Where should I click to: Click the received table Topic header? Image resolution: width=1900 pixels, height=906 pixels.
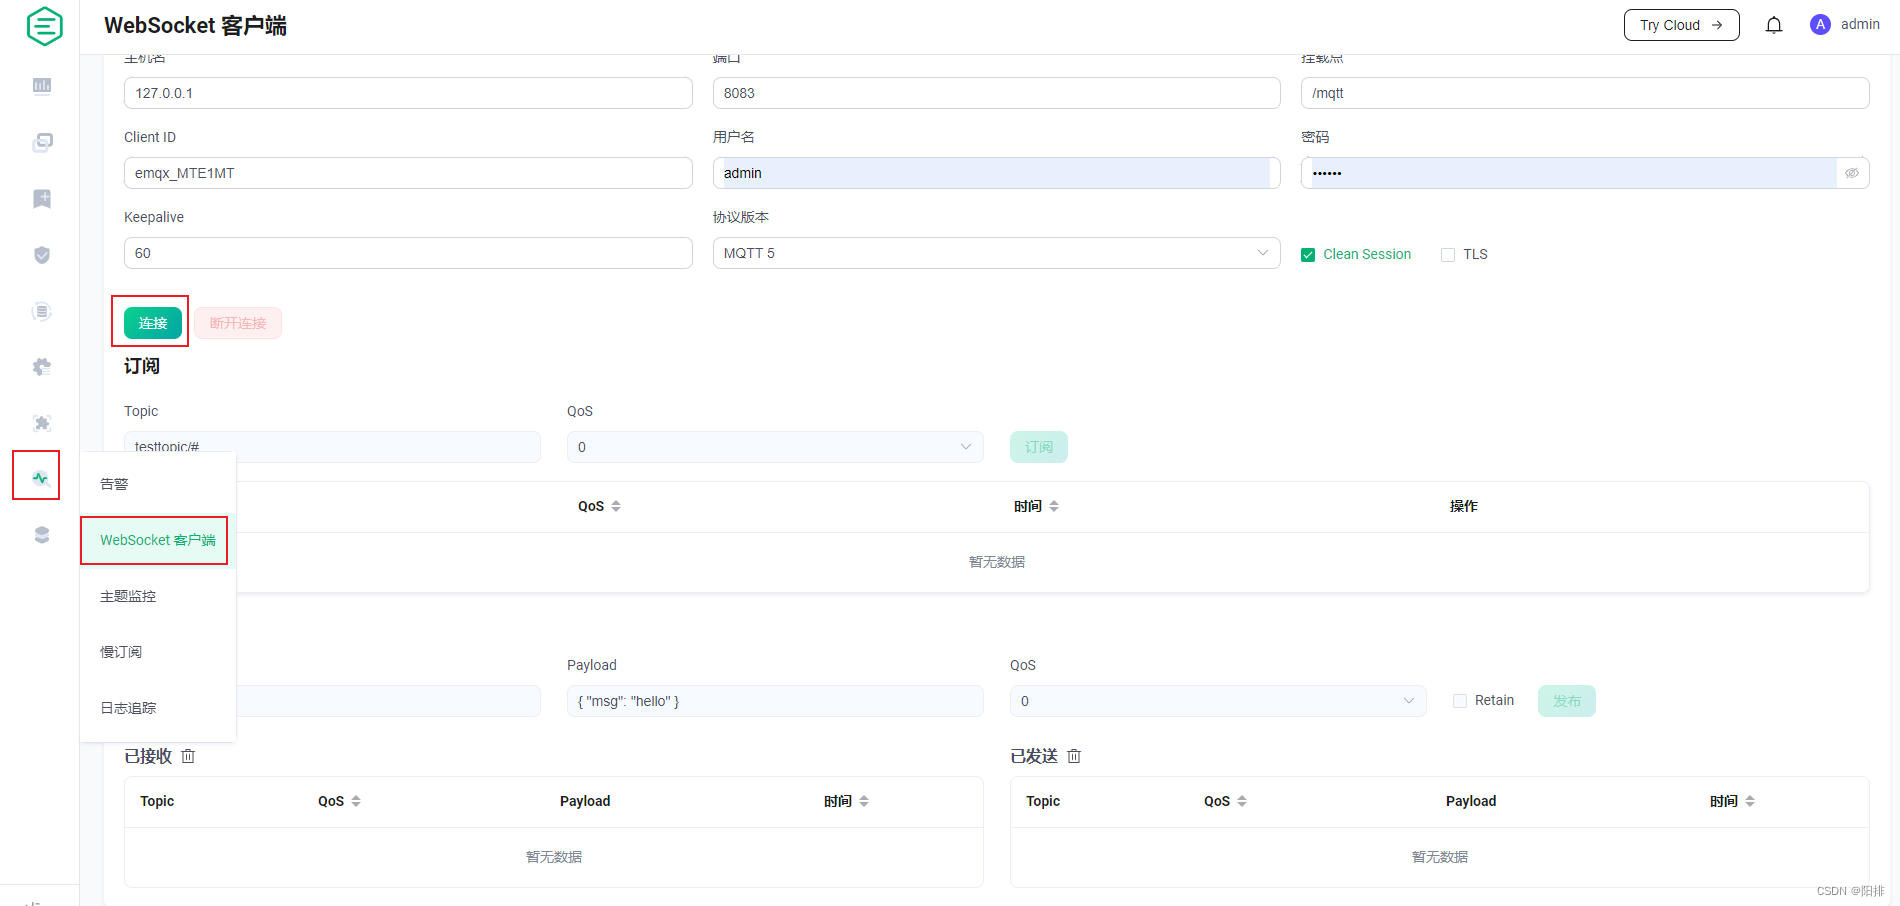[157, 801]
